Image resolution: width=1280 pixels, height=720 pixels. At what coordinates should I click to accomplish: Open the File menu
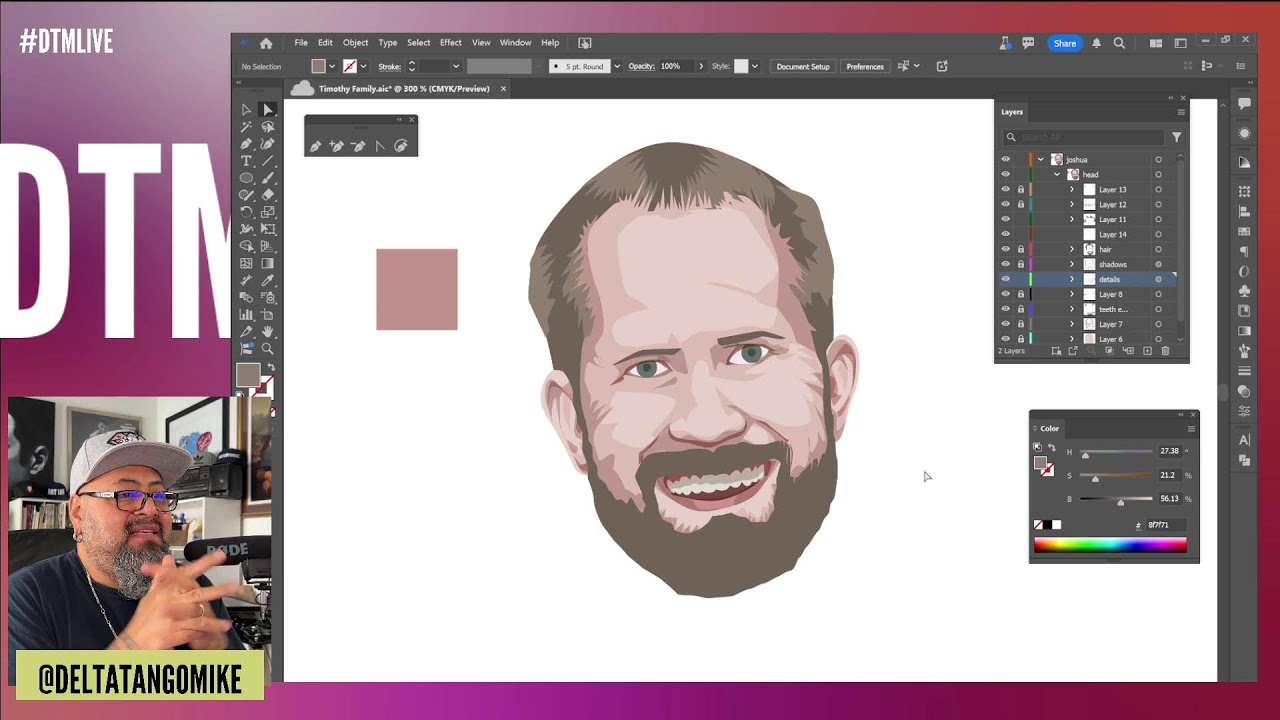click(301, 43)
